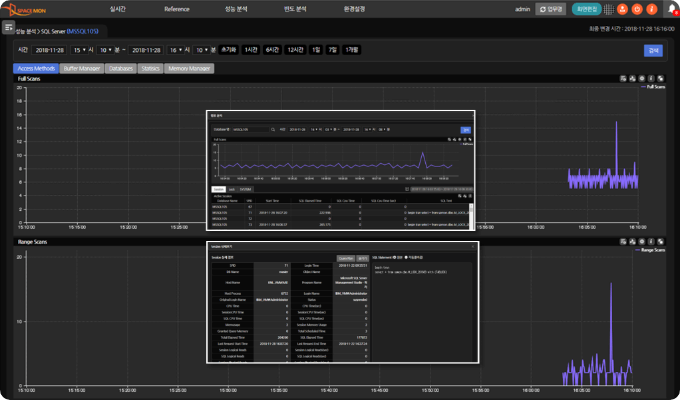This screenshot has width=680, height=400.
Task: Open the Reference menu
Action: coord(177,9)
